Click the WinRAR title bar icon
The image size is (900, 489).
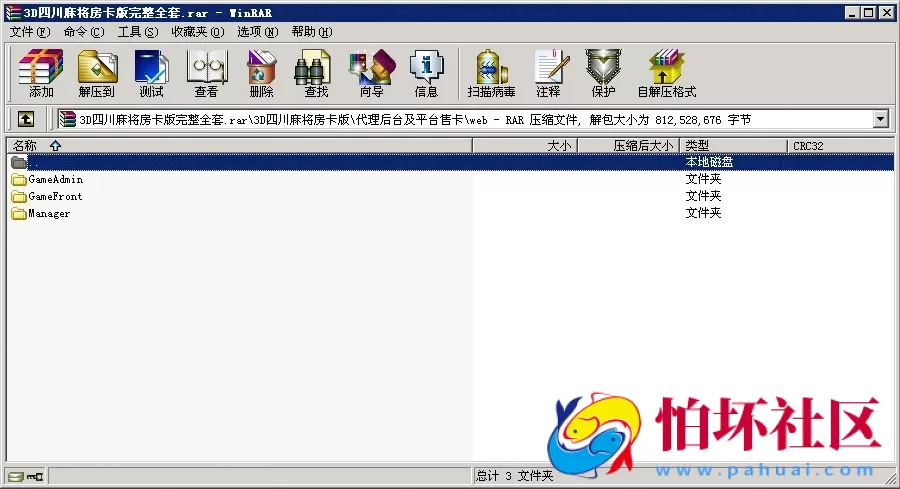[13, 13]
